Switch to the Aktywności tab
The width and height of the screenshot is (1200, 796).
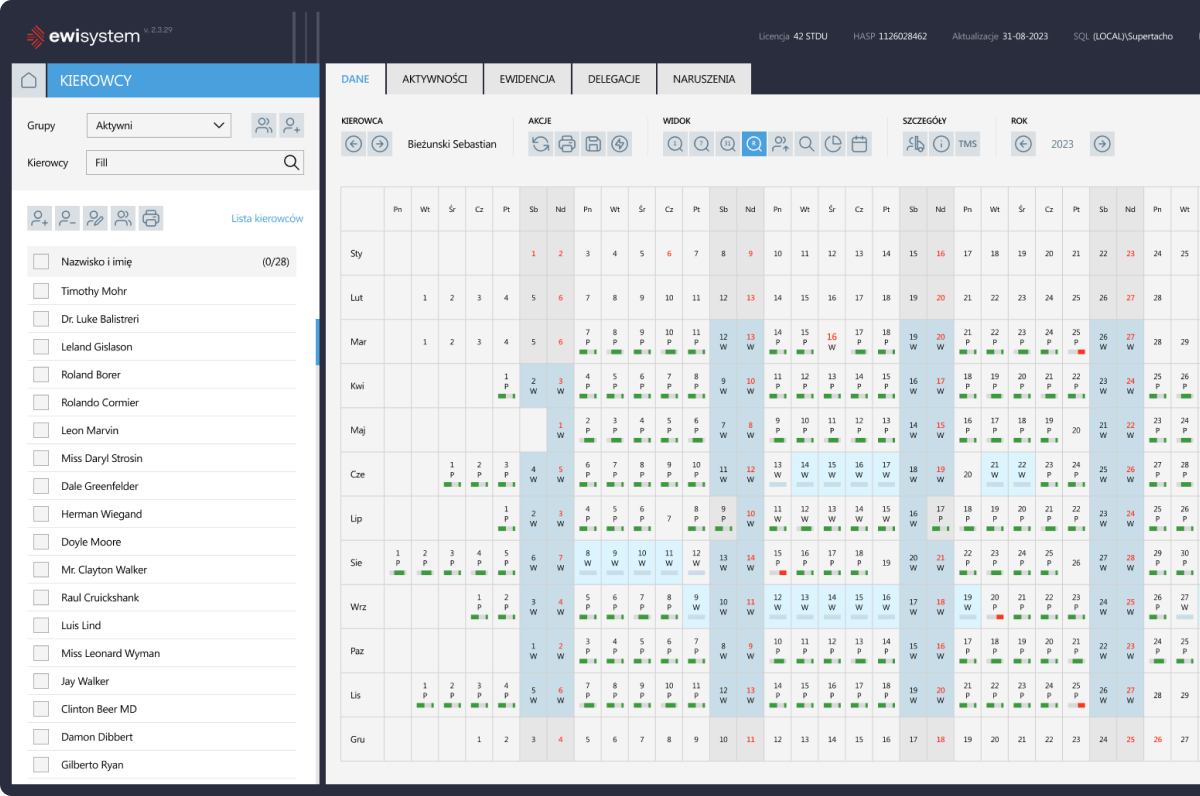click(x=435, y=79)
